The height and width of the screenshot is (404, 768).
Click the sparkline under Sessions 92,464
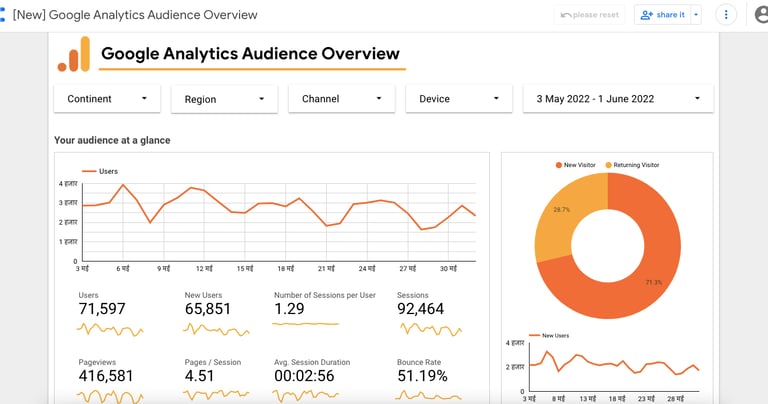[431, 330]
